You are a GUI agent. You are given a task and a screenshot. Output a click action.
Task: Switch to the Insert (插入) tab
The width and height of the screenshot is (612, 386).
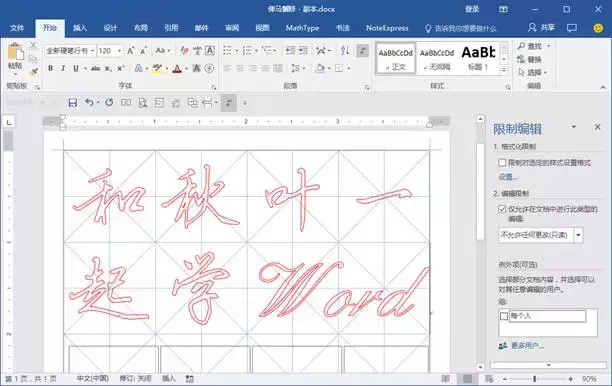tap(80, 28)
